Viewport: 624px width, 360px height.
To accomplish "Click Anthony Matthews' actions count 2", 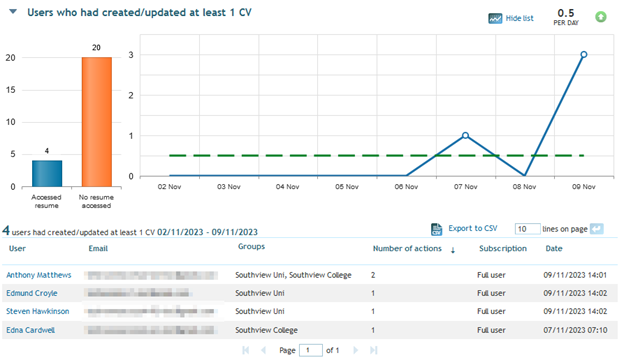I will 373,275.
